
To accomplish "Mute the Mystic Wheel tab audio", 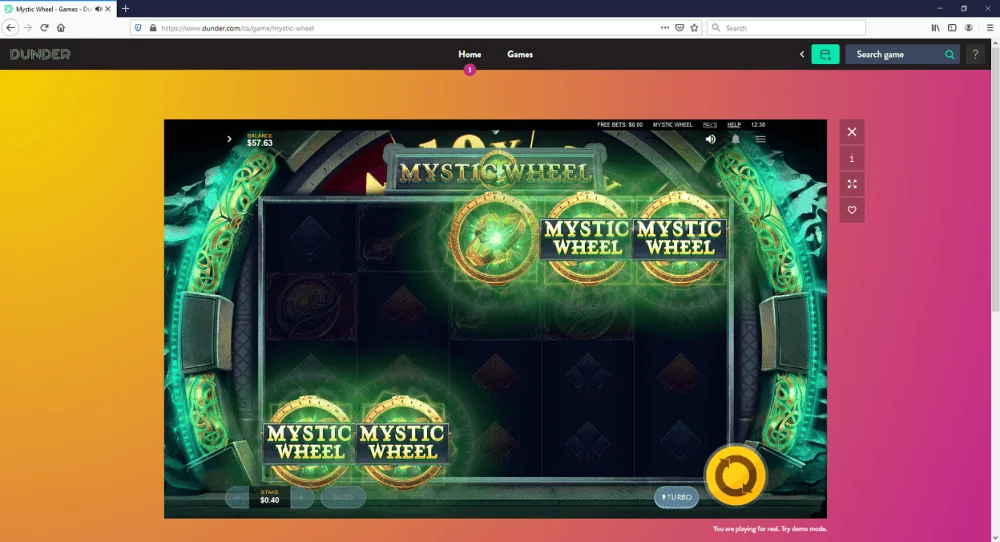I will (98, 9).
